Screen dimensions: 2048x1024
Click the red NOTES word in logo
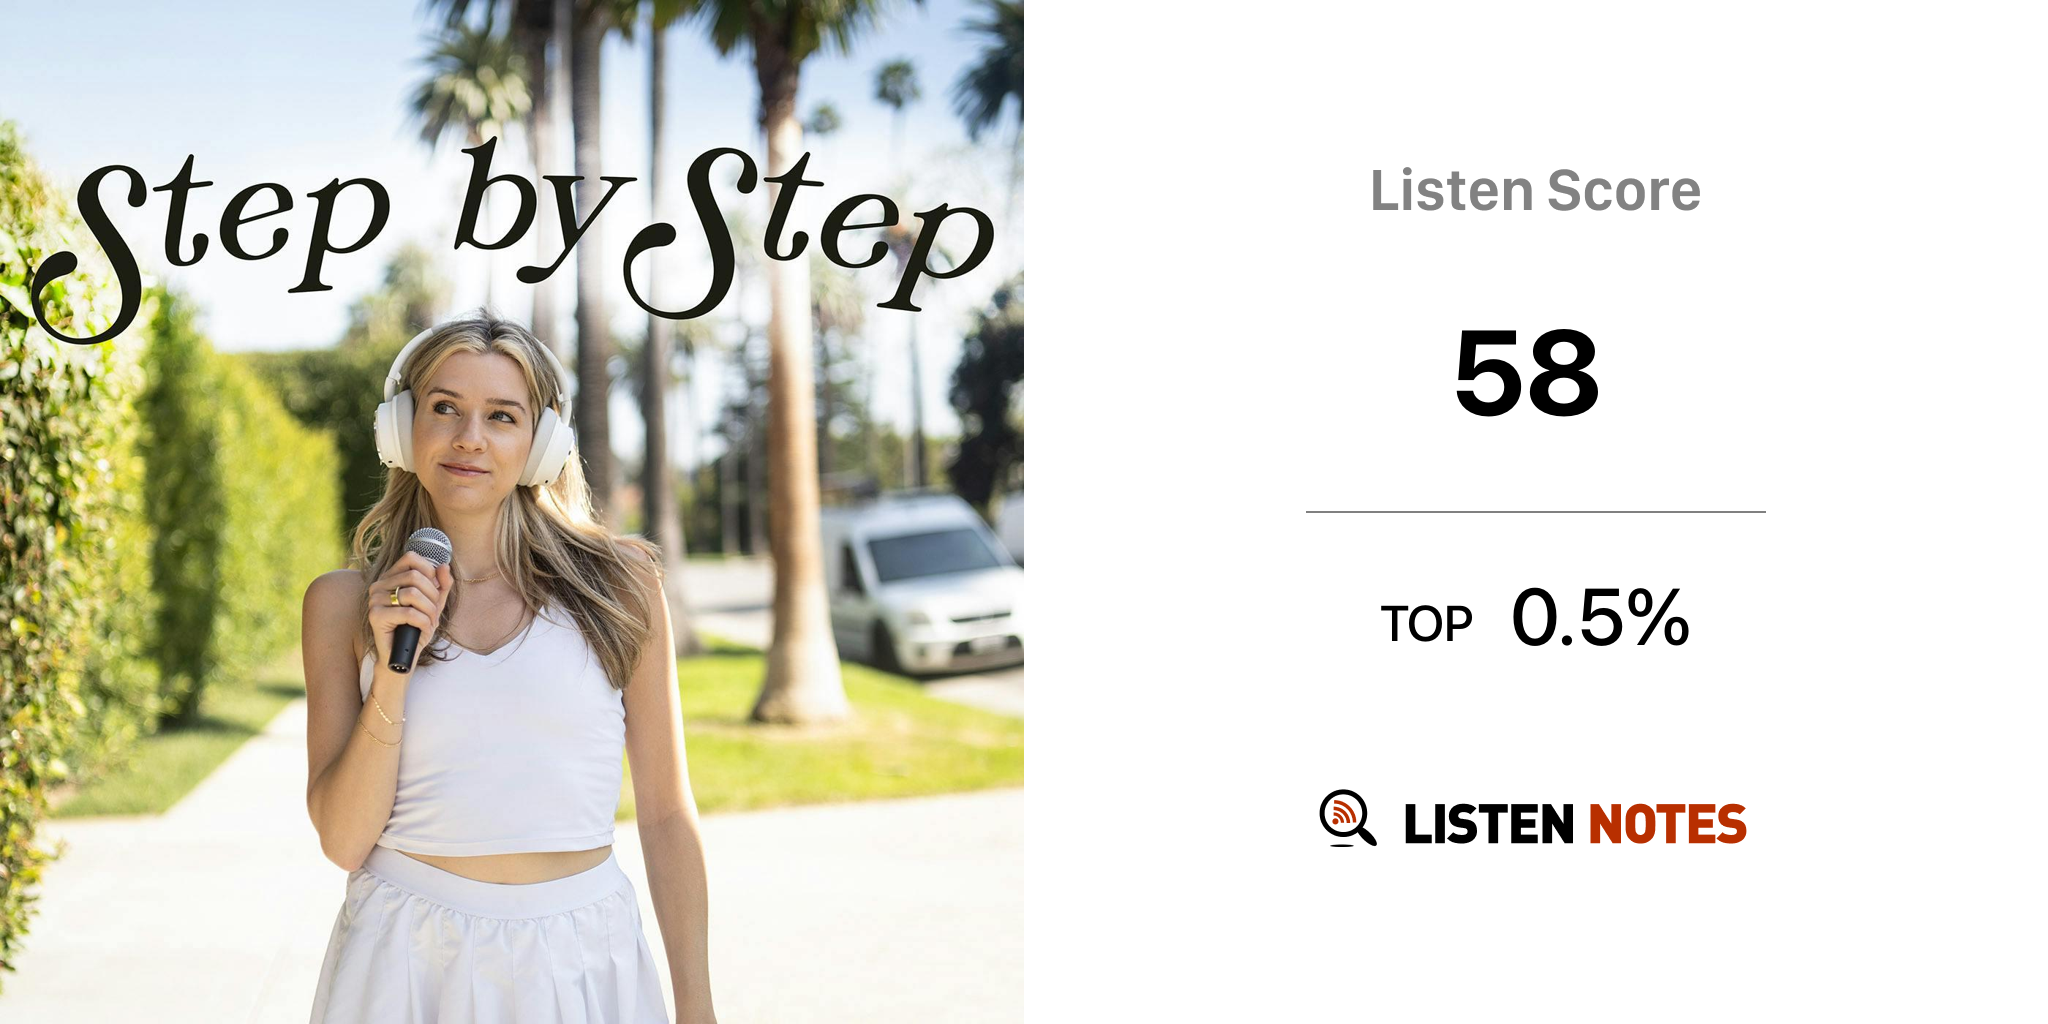tap(1667, 824)
